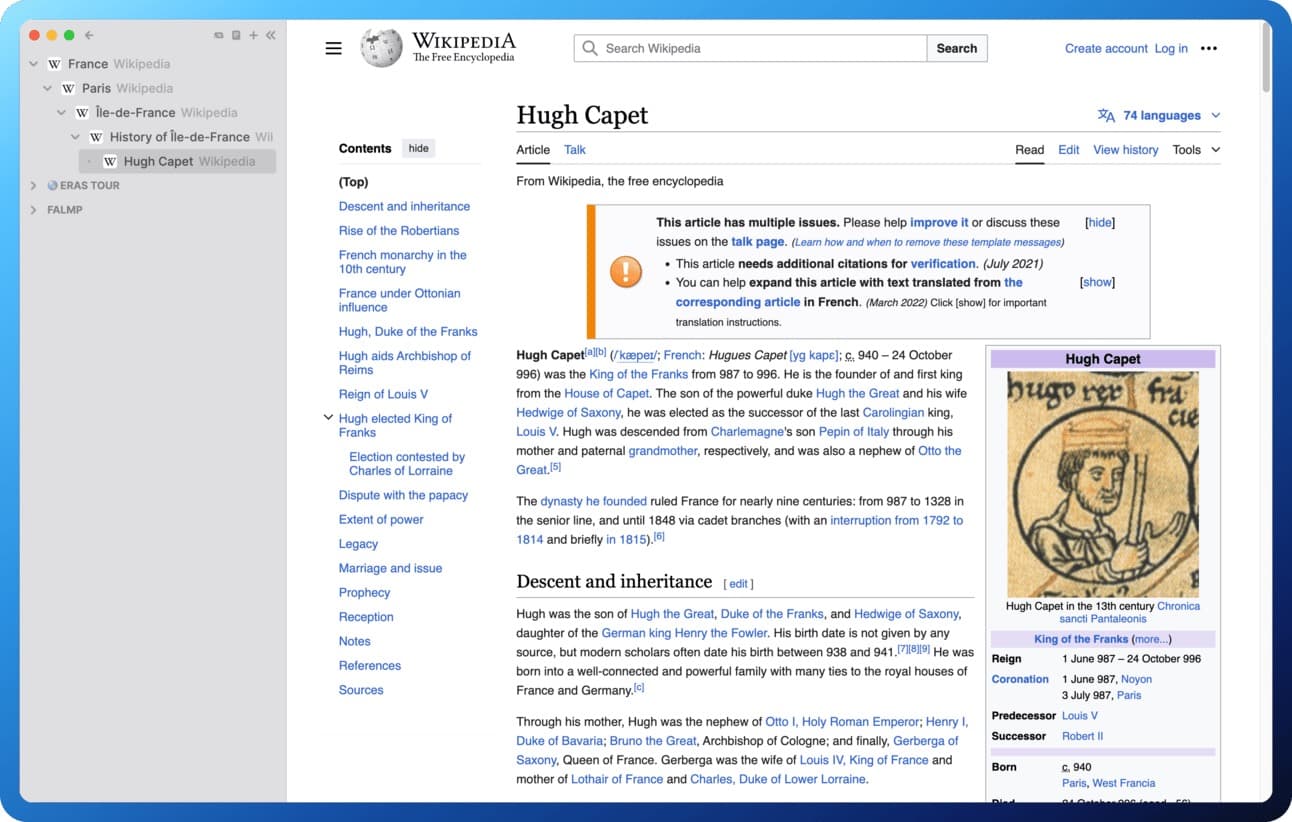
Task: Click the back arrow in the sidebar toolbar
Action: 90,35
